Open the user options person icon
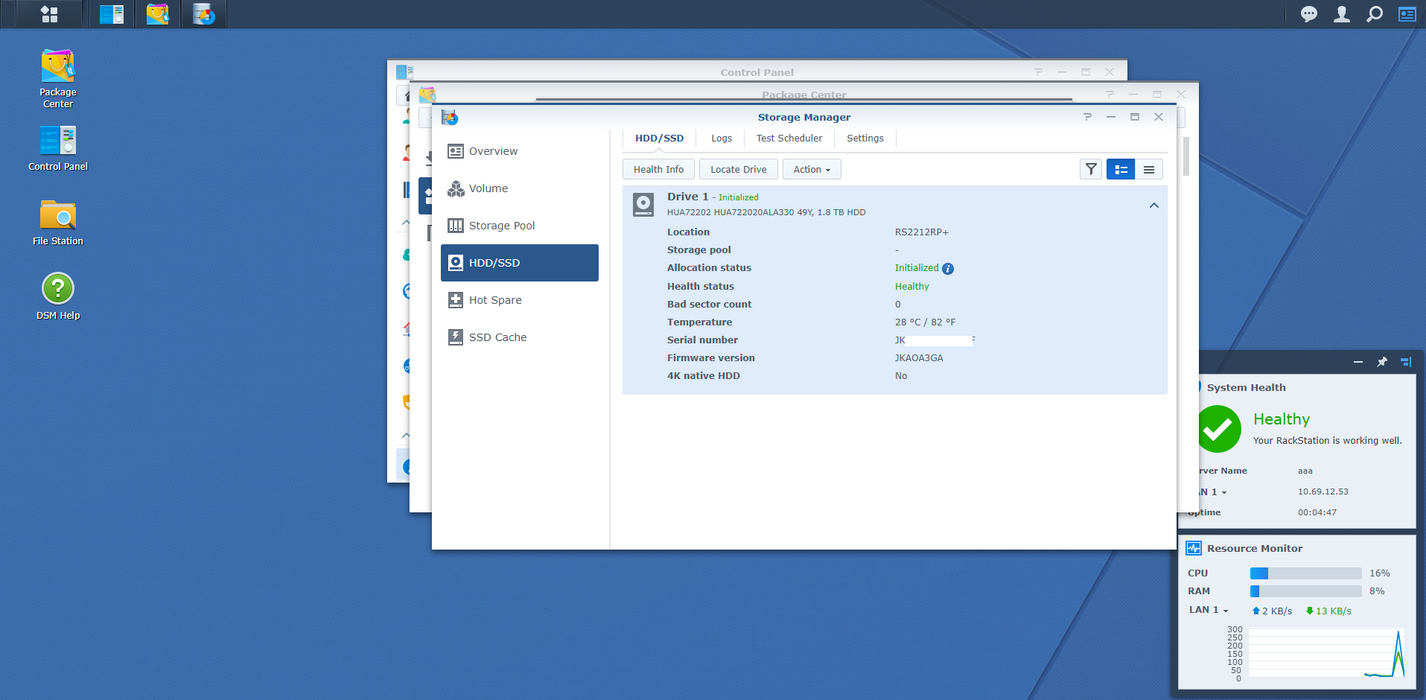Viewport: 1426px width, 700px height. (1342, 14)
